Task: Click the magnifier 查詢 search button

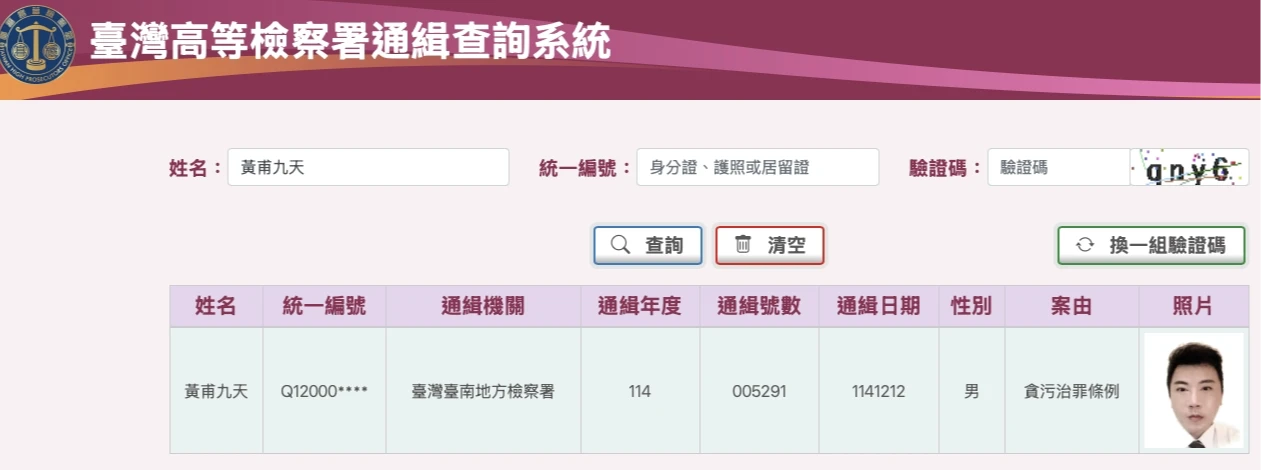Action: tap(648, 245)
